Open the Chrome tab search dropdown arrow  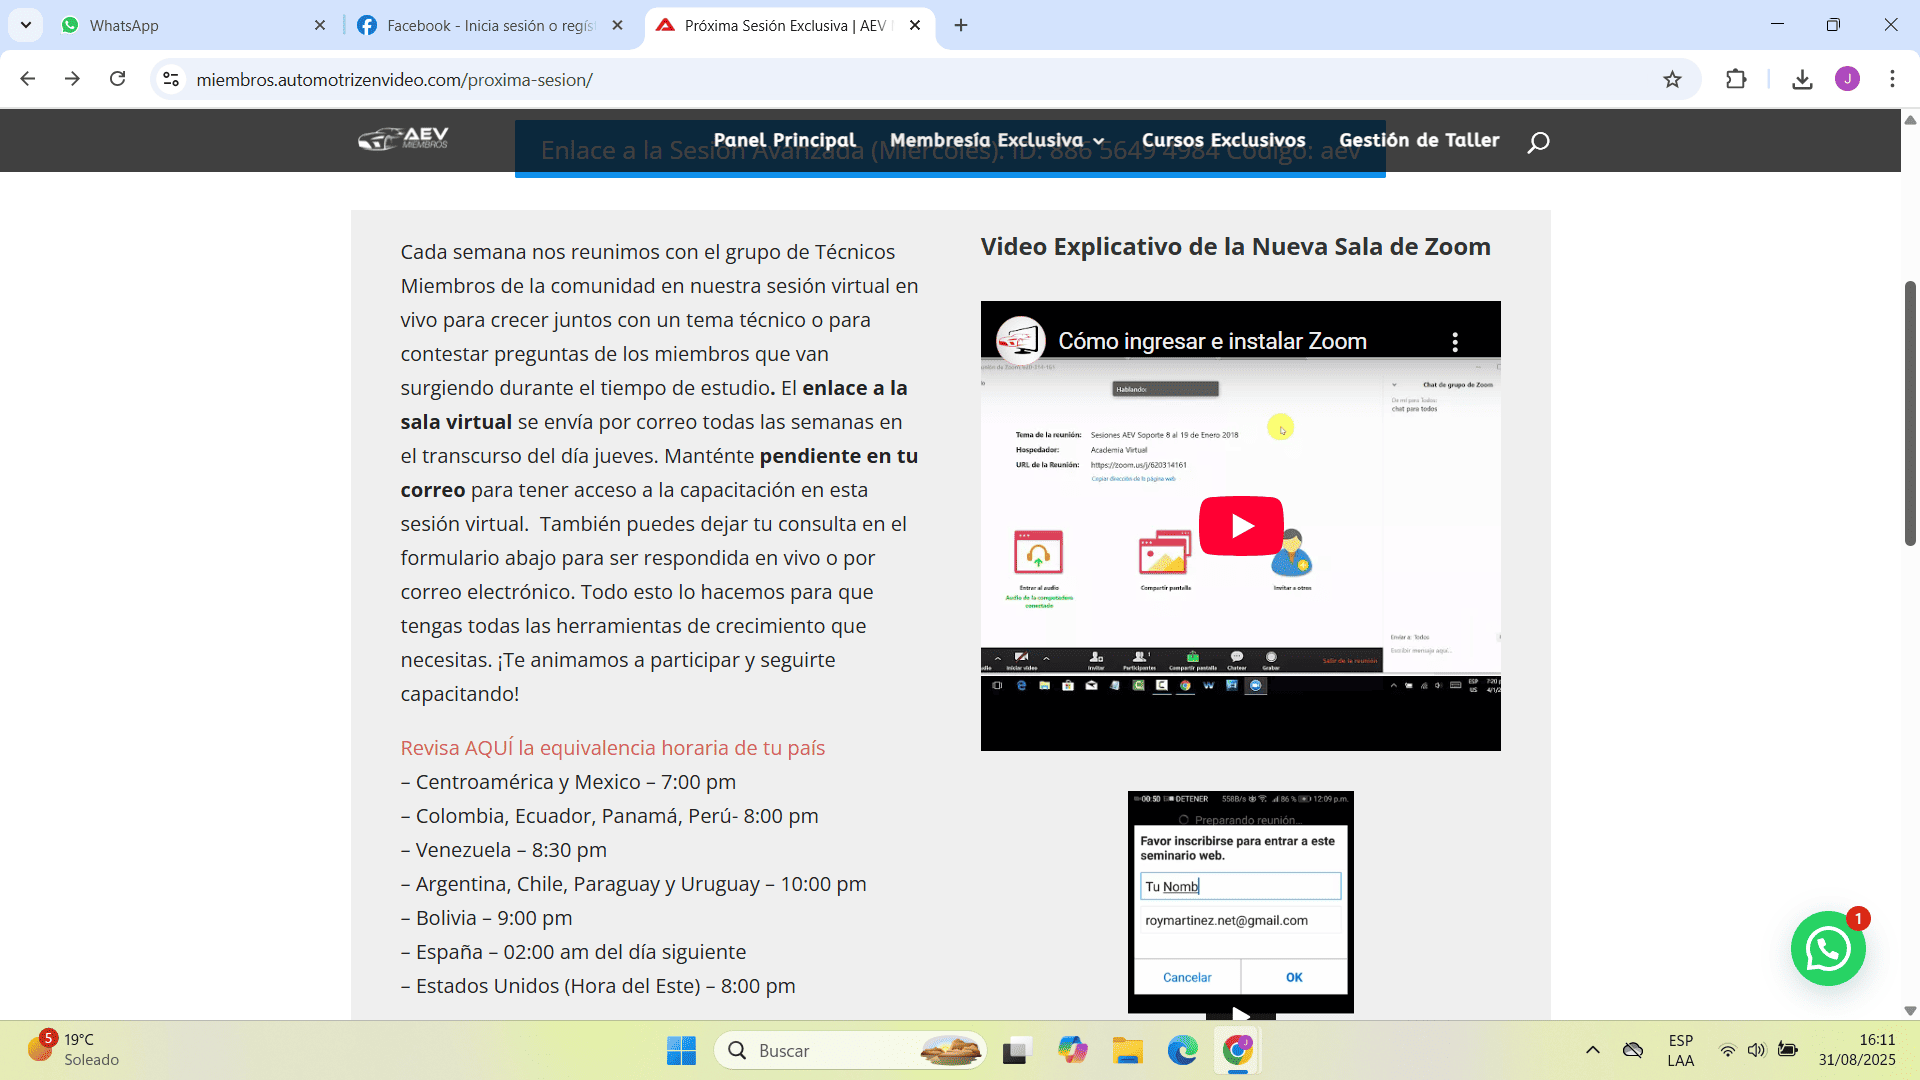(26, 25)
